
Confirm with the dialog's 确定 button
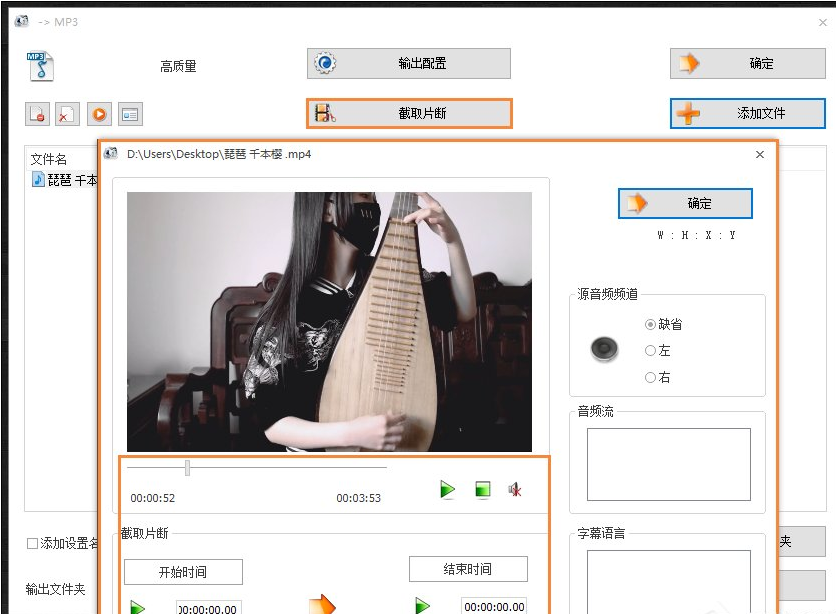[x=684, y=203]
